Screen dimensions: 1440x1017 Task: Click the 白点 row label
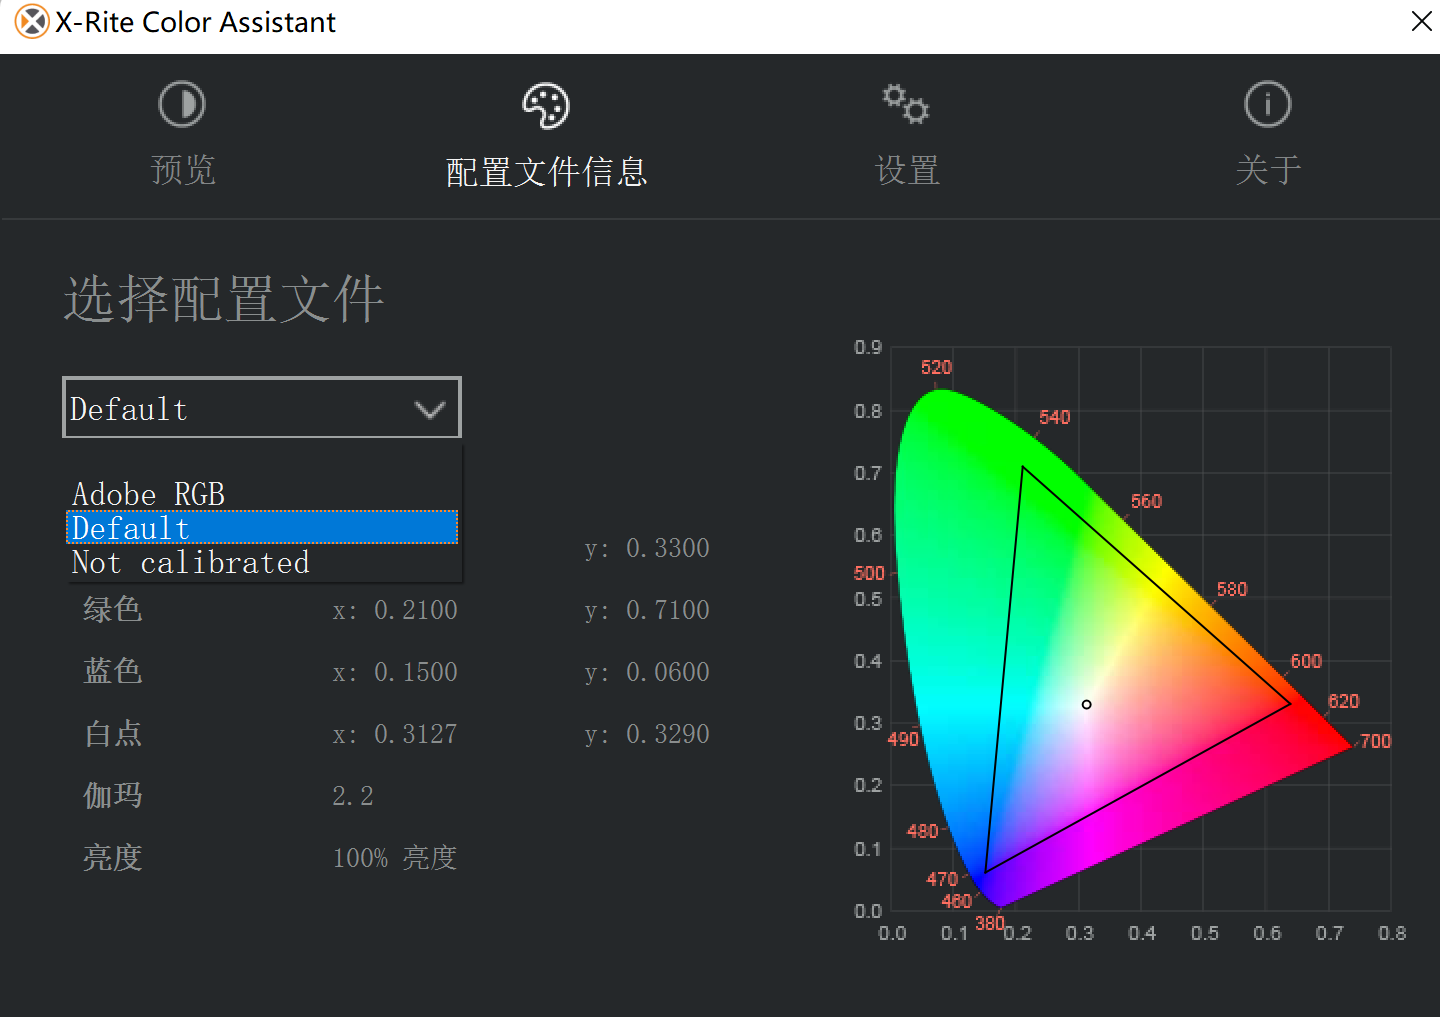tap(113, 733)
